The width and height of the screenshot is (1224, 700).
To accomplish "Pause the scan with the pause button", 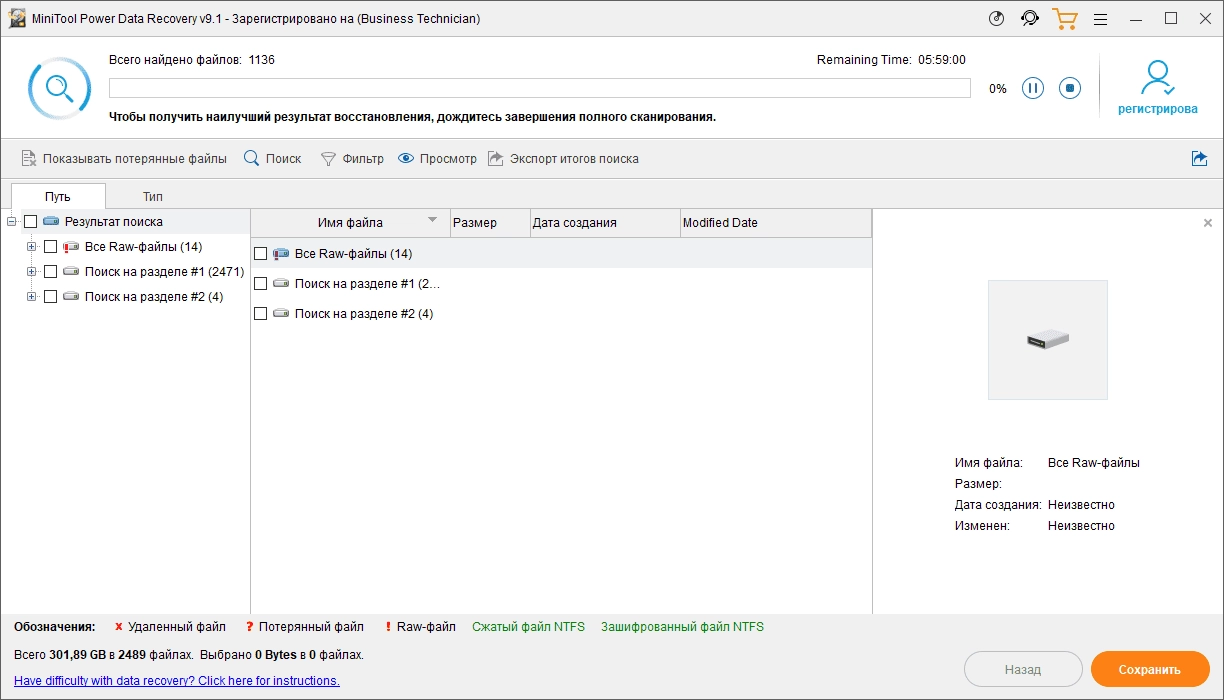I will tap(1033, 88).
